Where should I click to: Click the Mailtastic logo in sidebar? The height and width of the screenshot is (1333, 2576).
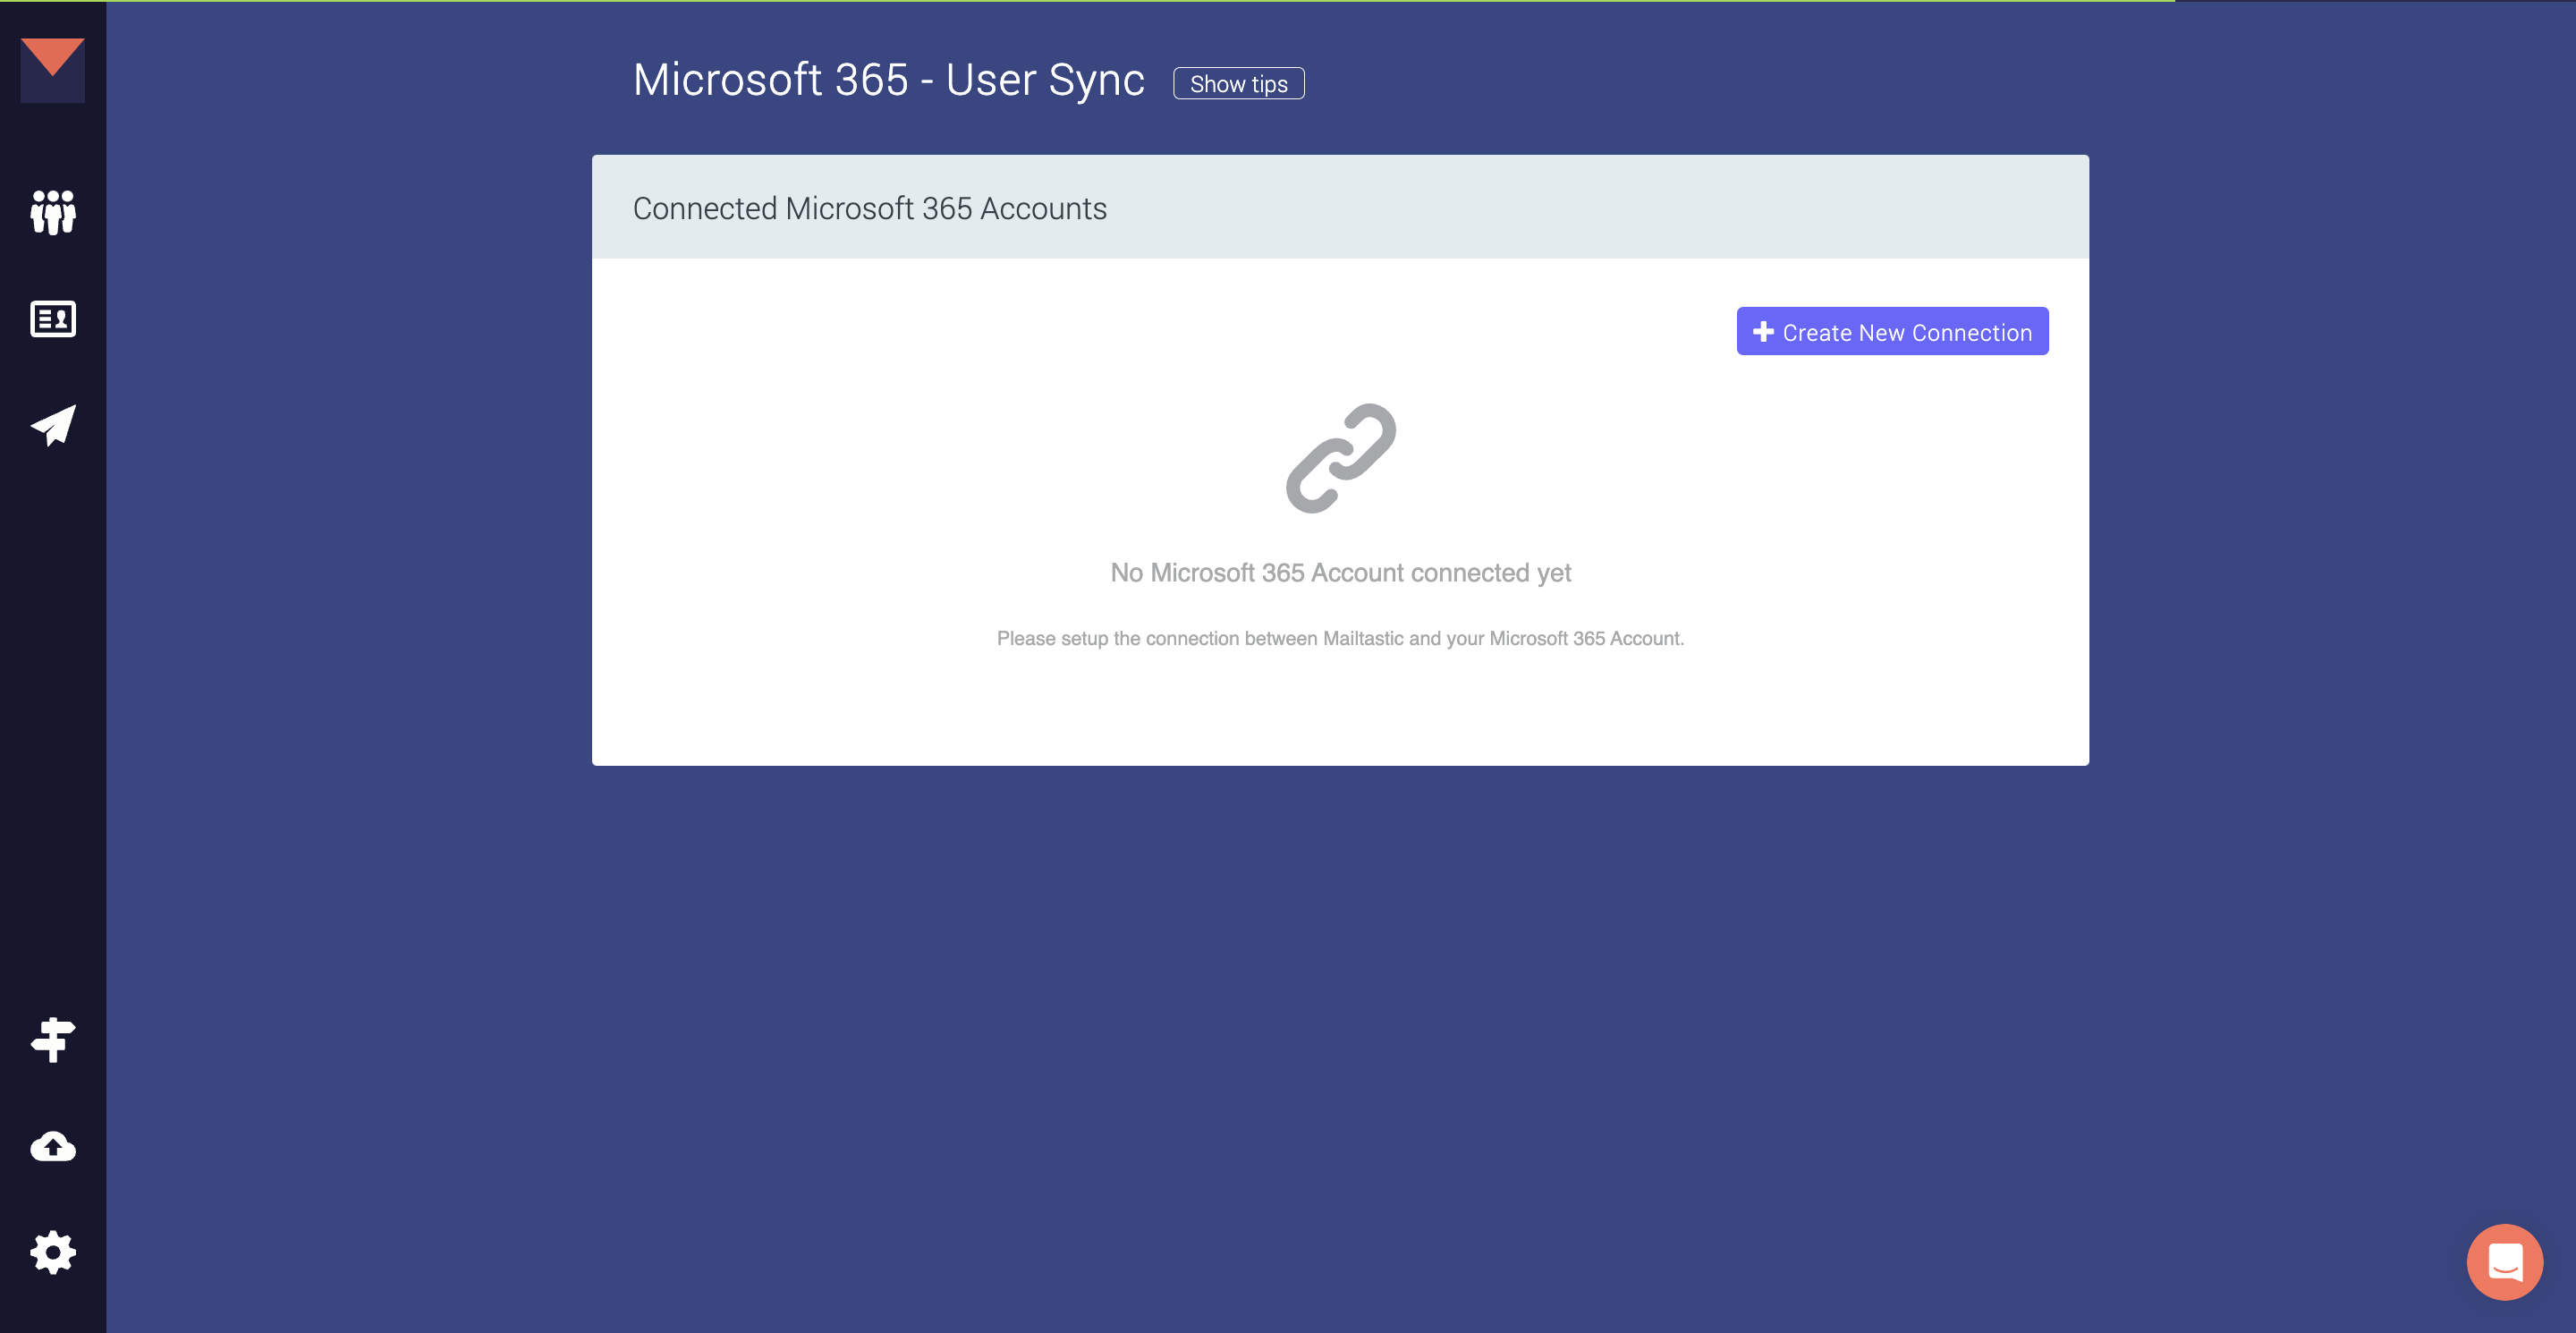pyautogui.click(x=52, y=70)
